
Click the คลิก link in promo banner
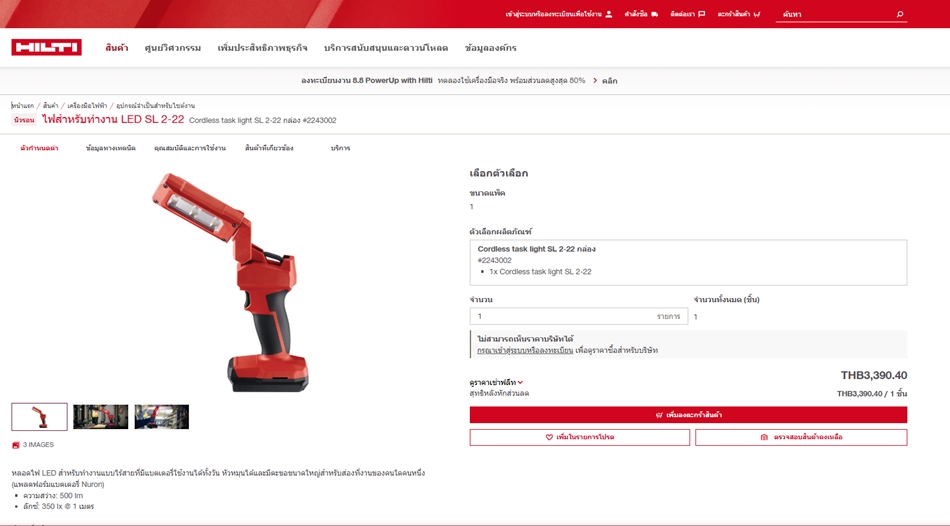click(610, 81)
